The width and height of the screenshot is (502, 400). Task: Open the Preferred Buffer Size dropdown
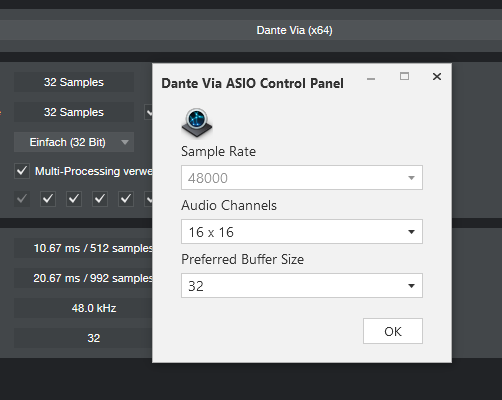click(302, 286)
